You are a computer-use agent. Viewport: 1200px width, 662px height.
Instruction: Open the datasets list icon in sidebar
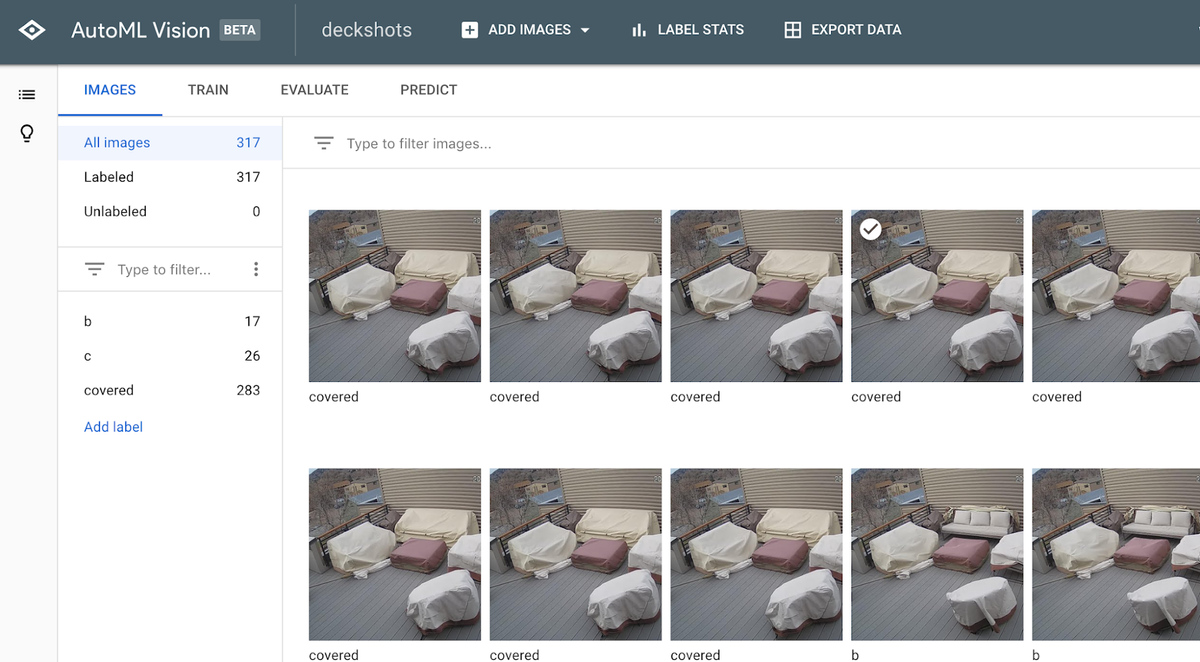point(27,95)
